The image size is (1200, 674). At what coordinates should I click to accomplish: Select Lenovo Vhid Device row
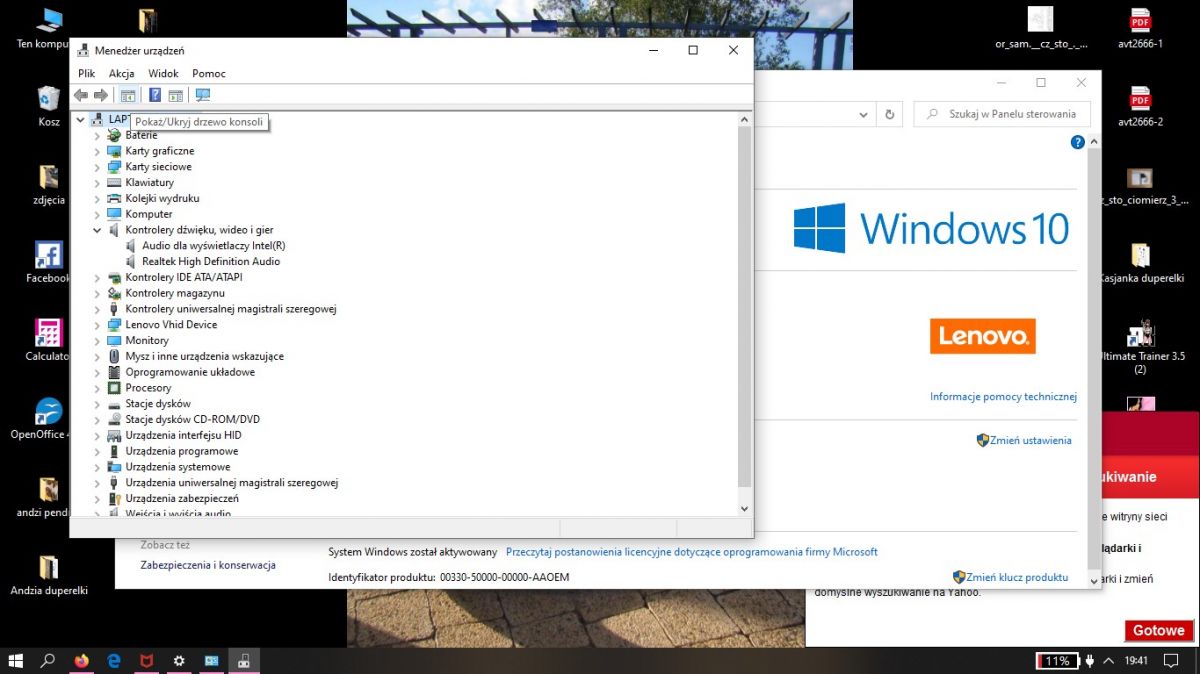[x=171, y=325]
